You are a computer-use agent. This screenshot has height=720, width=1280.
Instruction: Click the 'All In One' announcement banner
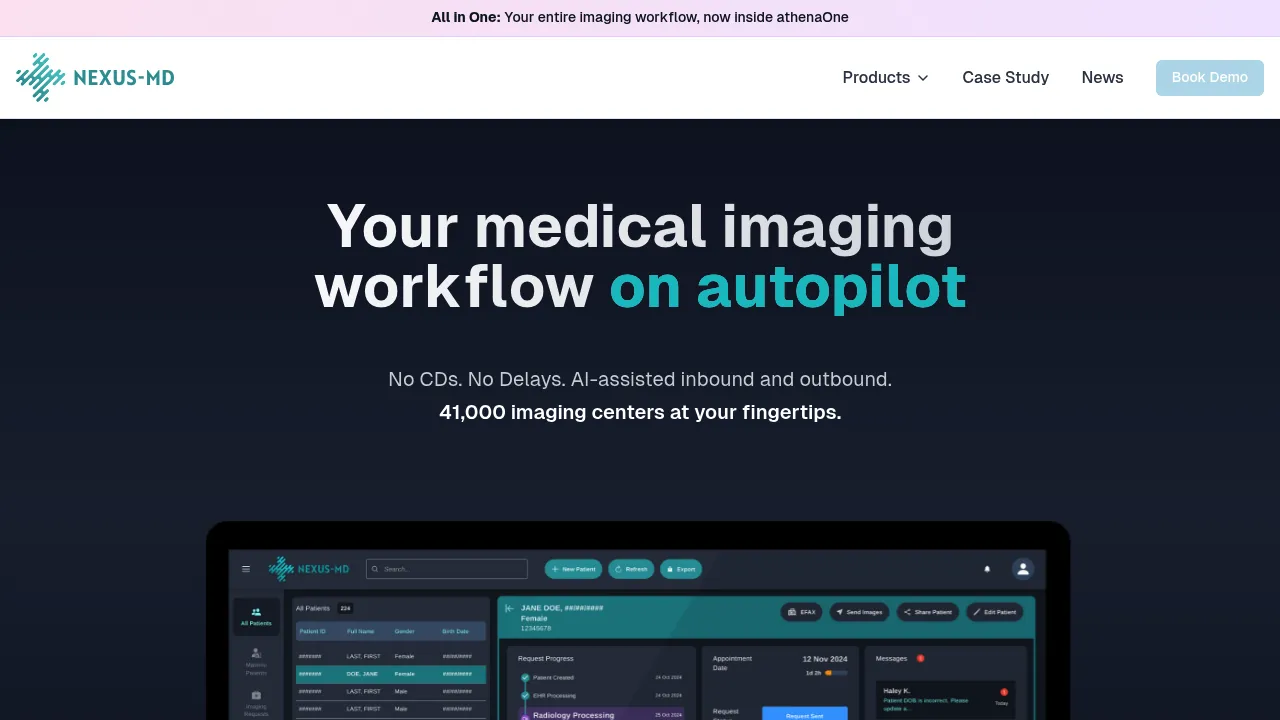[x=640, y=18]
